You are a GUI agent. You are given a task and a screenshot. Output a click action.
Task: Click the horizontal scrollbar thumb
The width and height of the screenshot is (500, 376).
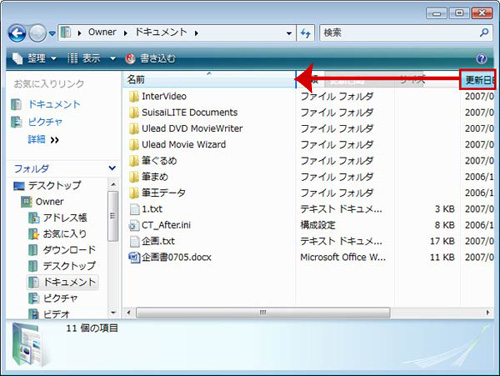[x=263, y=313]
